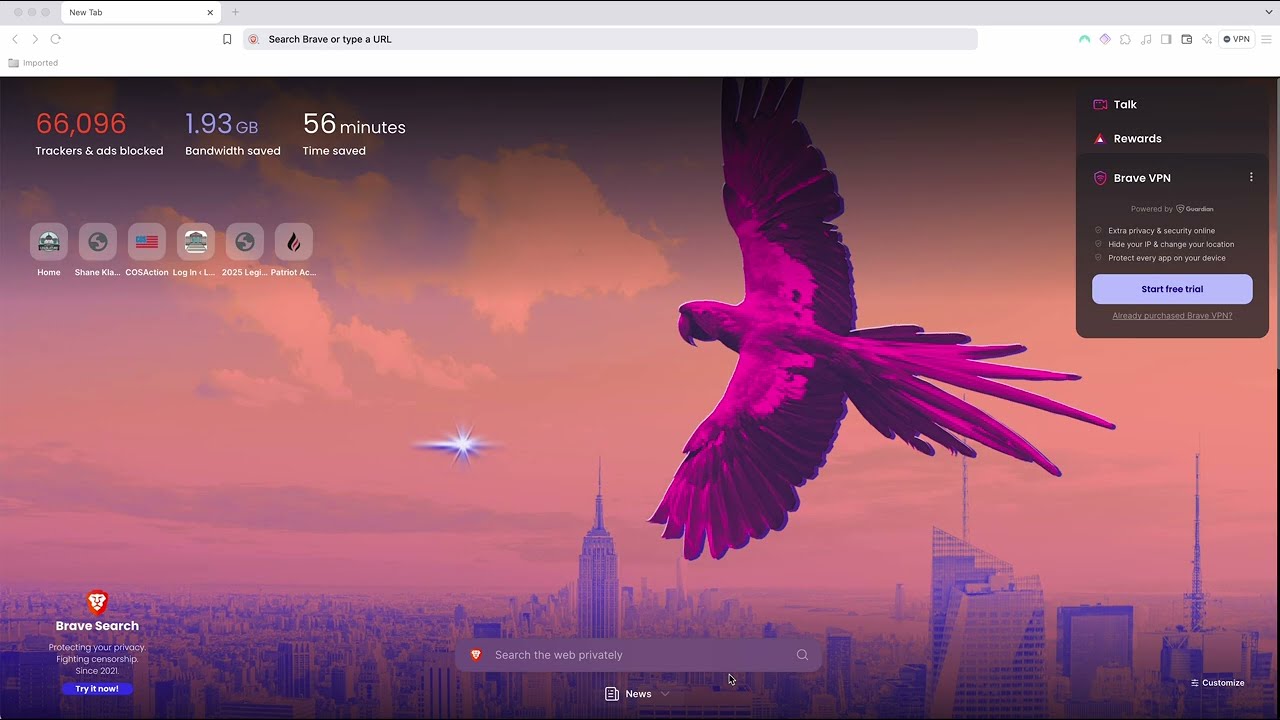
Task: Click the green arch extension icon
Action: click(1084, 39)
